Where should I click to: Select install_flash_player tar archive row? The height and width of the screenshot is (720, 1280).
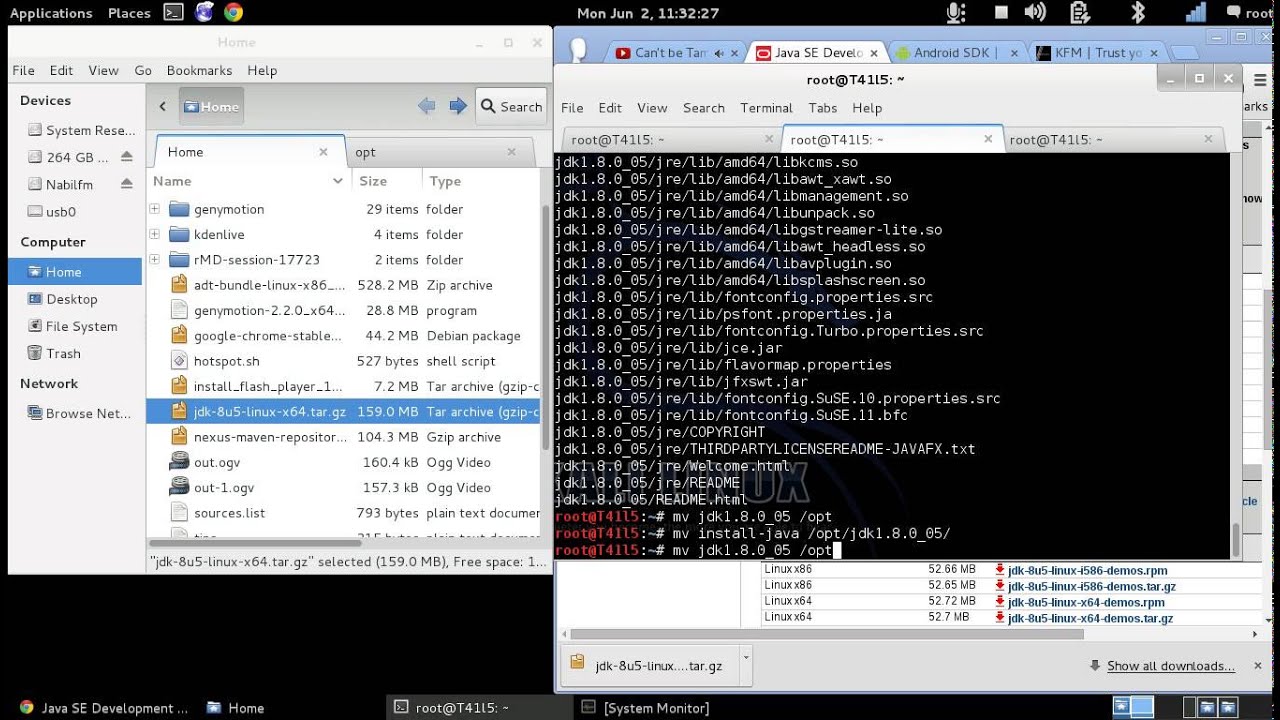click(x=345, y=386)
